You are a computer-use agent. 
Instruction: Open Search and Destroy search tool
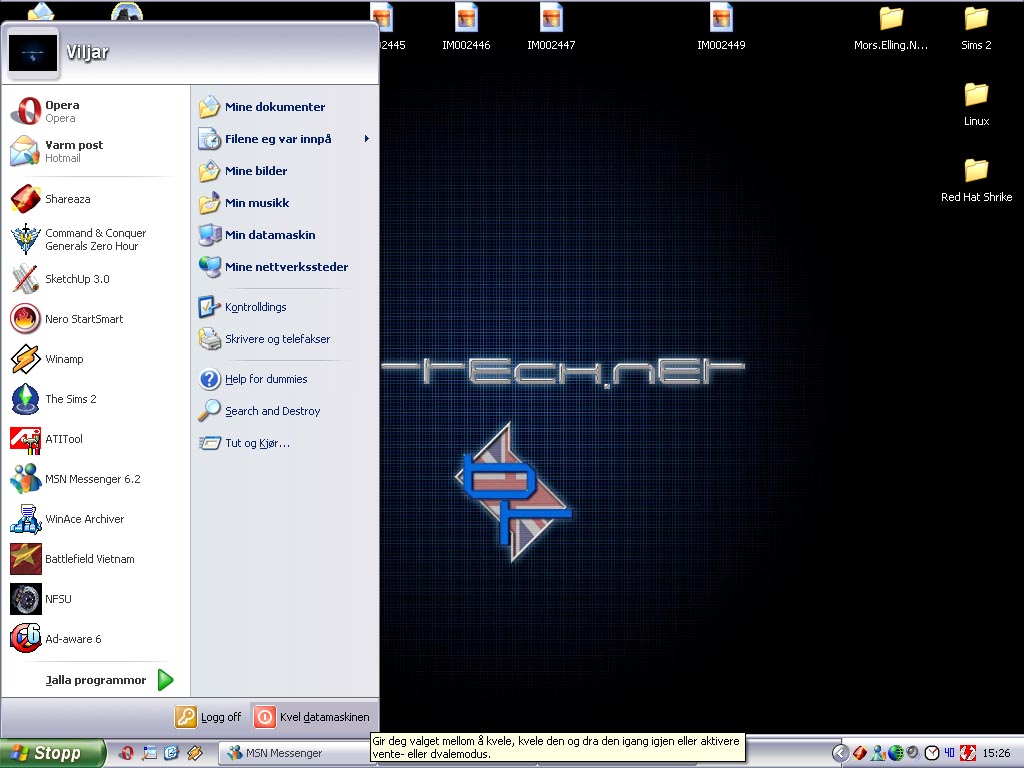(285, 411)
